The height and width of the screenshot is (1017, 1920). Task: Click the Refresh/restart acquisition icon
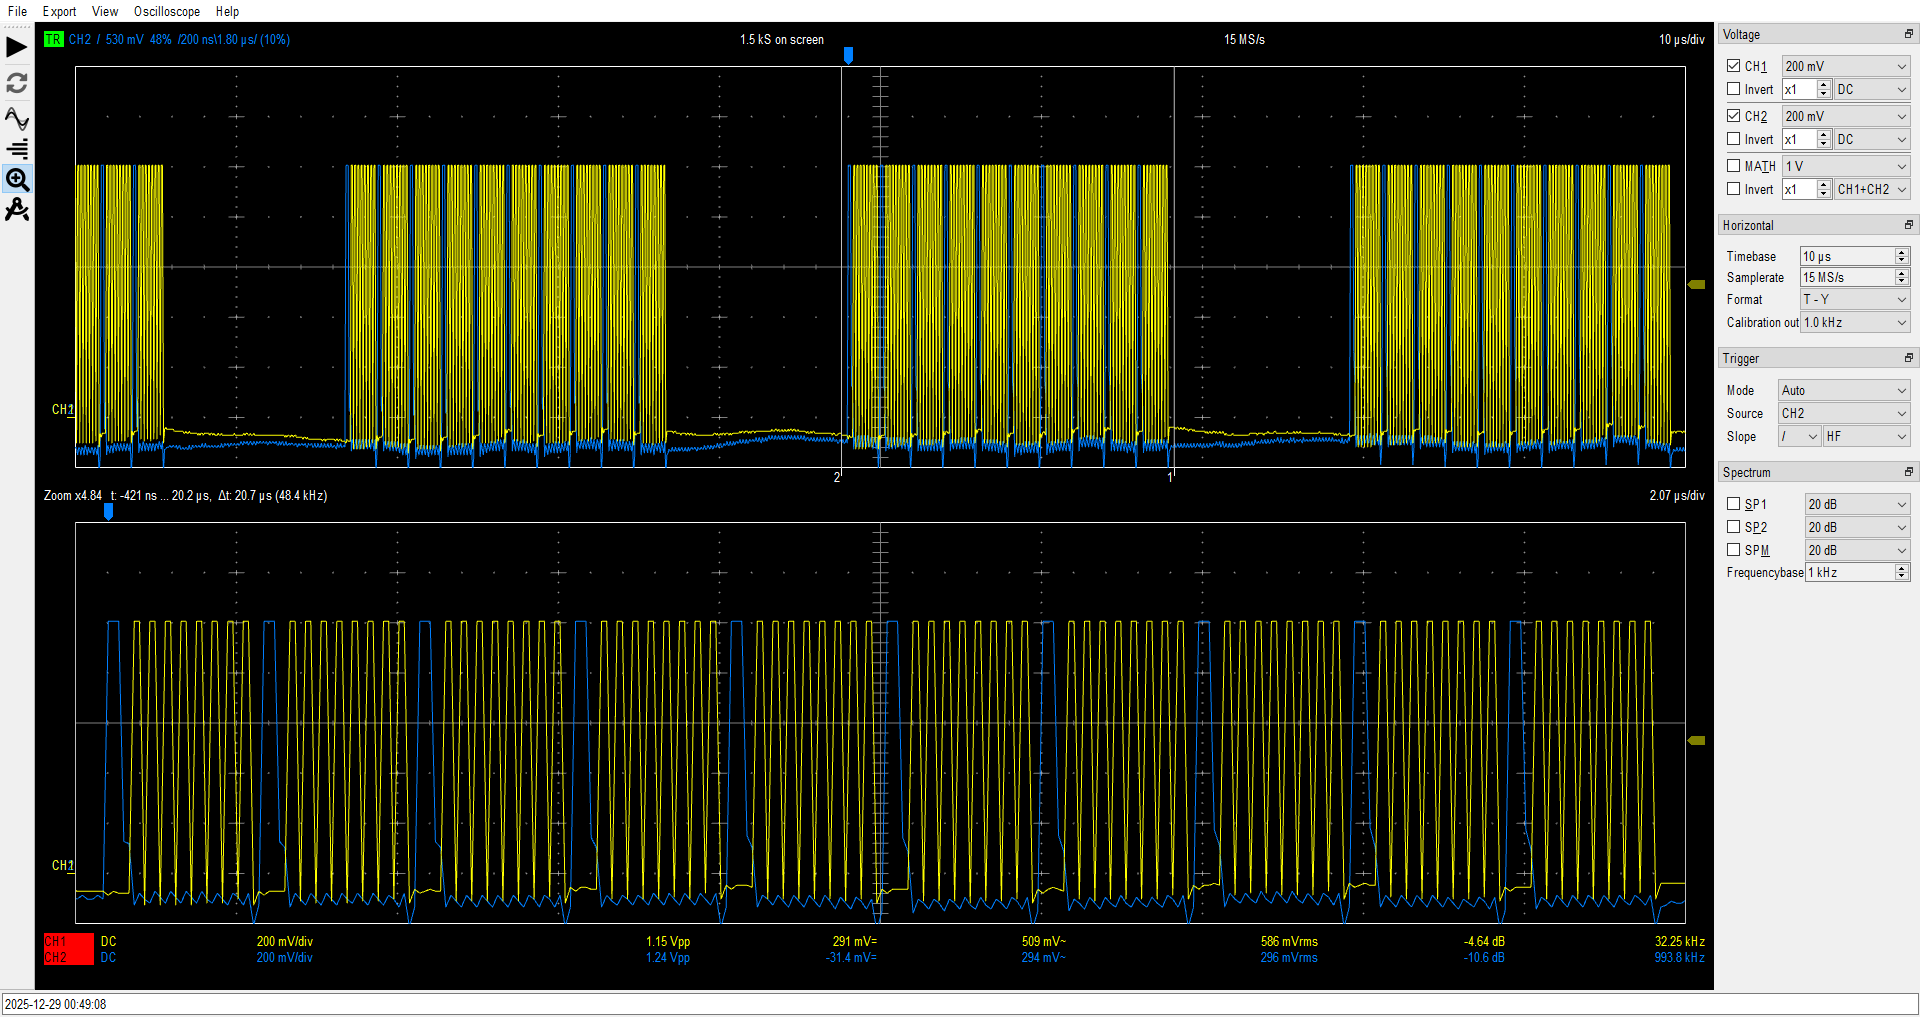[x=17, y=83]
